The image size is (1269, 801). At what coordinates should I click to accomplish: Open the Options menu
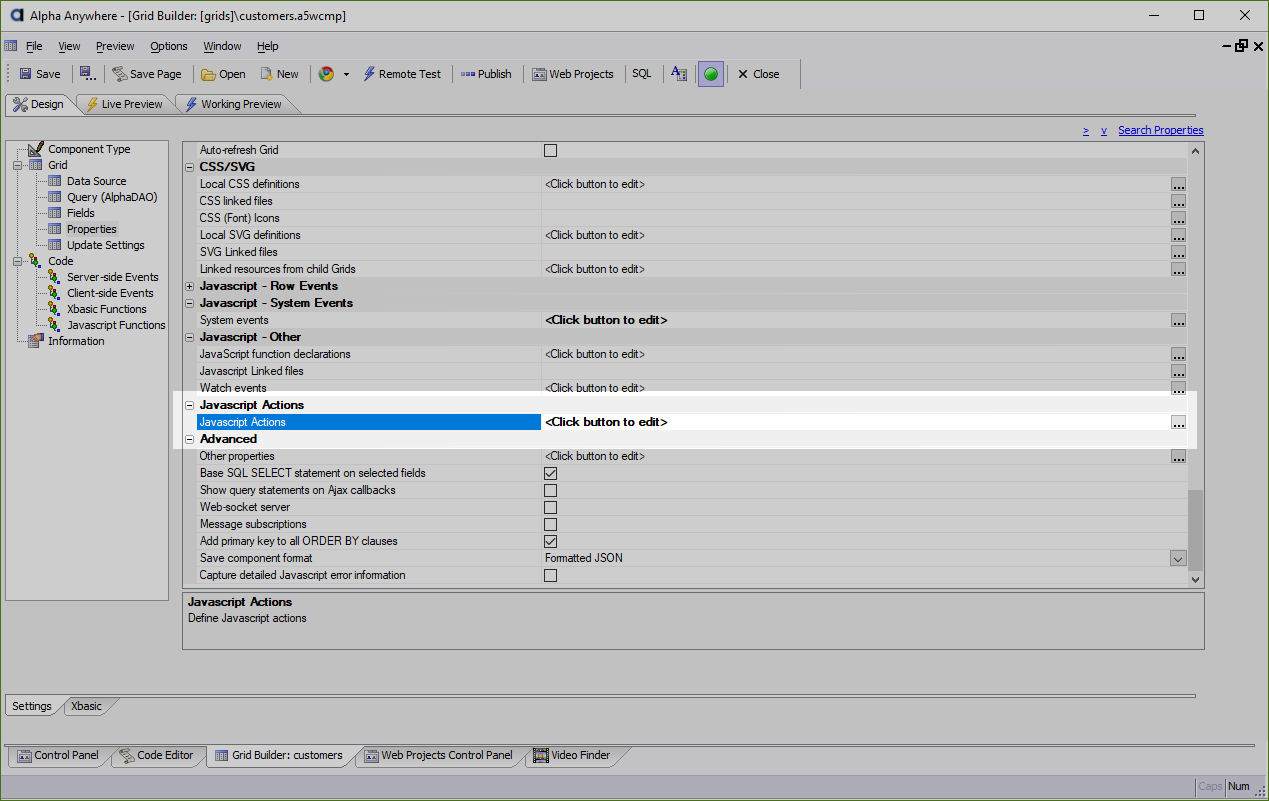(x=169, y=46)
